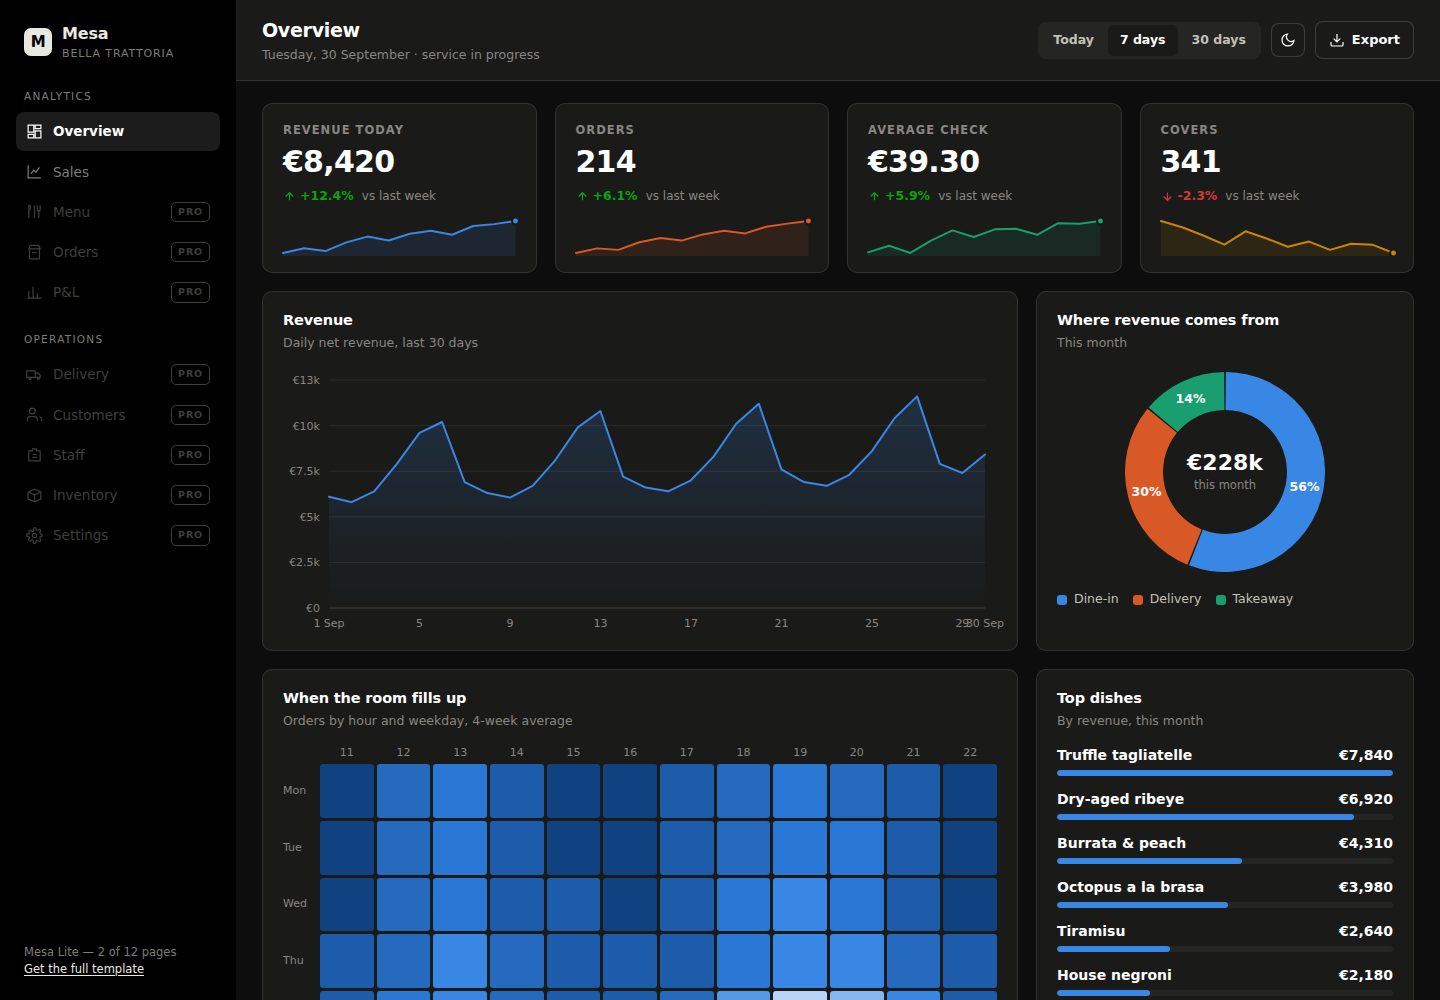Open the Staff page label
The width and height of the screenshot is (1440, 1000).
pyautogui.click(x=69, y=455)
